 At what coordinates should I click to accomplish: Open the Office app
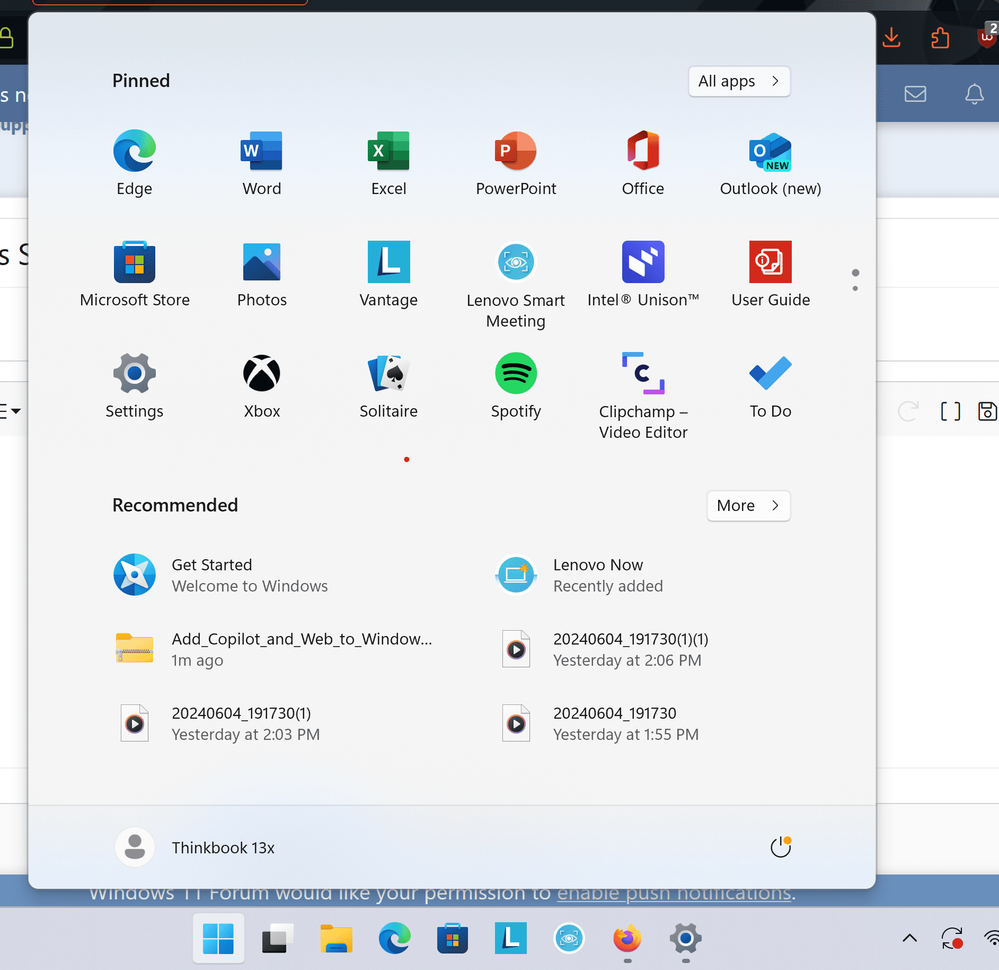[643, 163]
